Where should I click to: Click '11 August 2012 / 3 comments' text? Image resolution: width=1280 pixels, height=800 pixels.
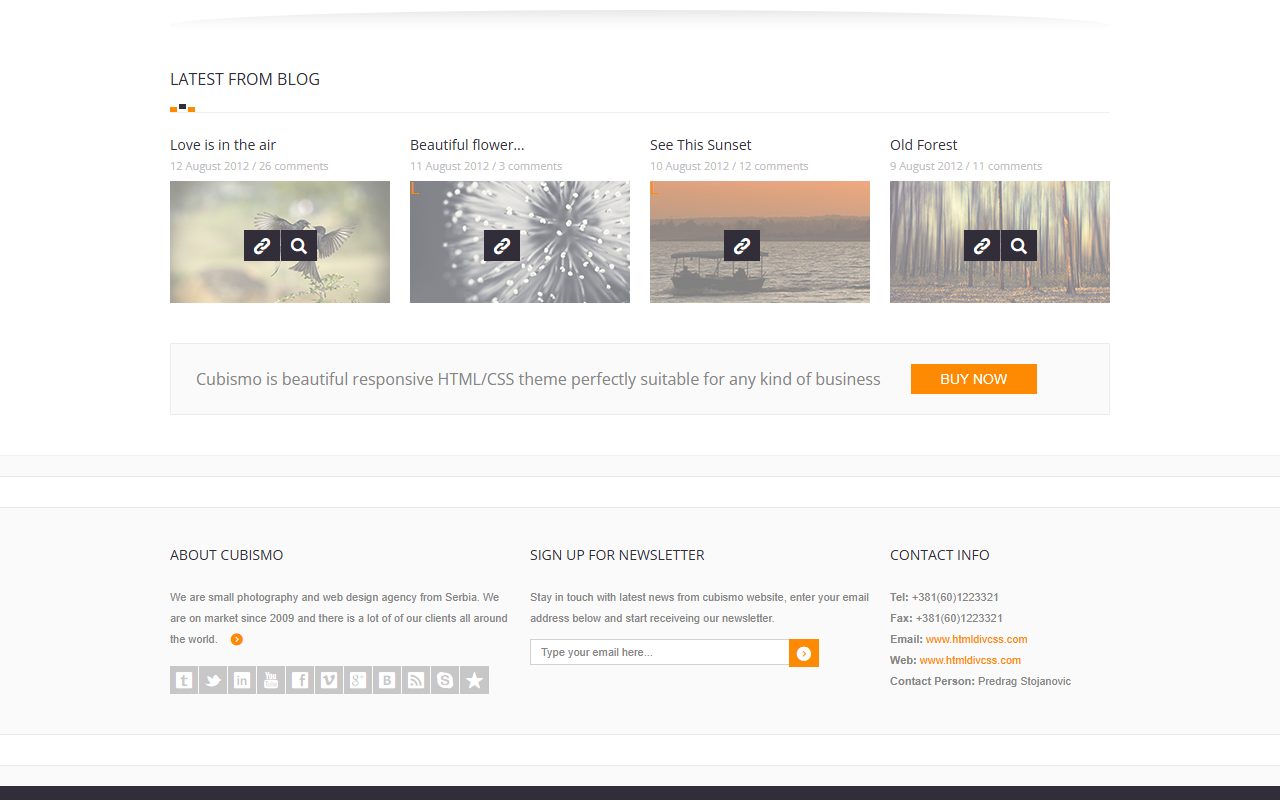(x=486, y=166)
